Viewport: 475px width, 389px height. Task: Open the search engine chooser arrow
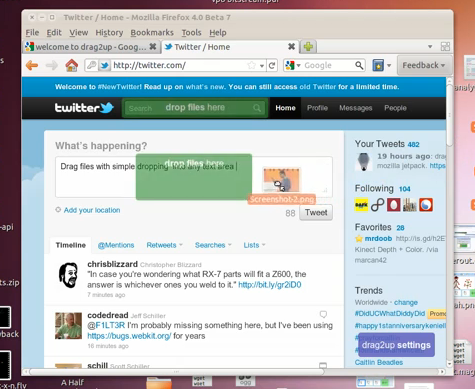298,65
